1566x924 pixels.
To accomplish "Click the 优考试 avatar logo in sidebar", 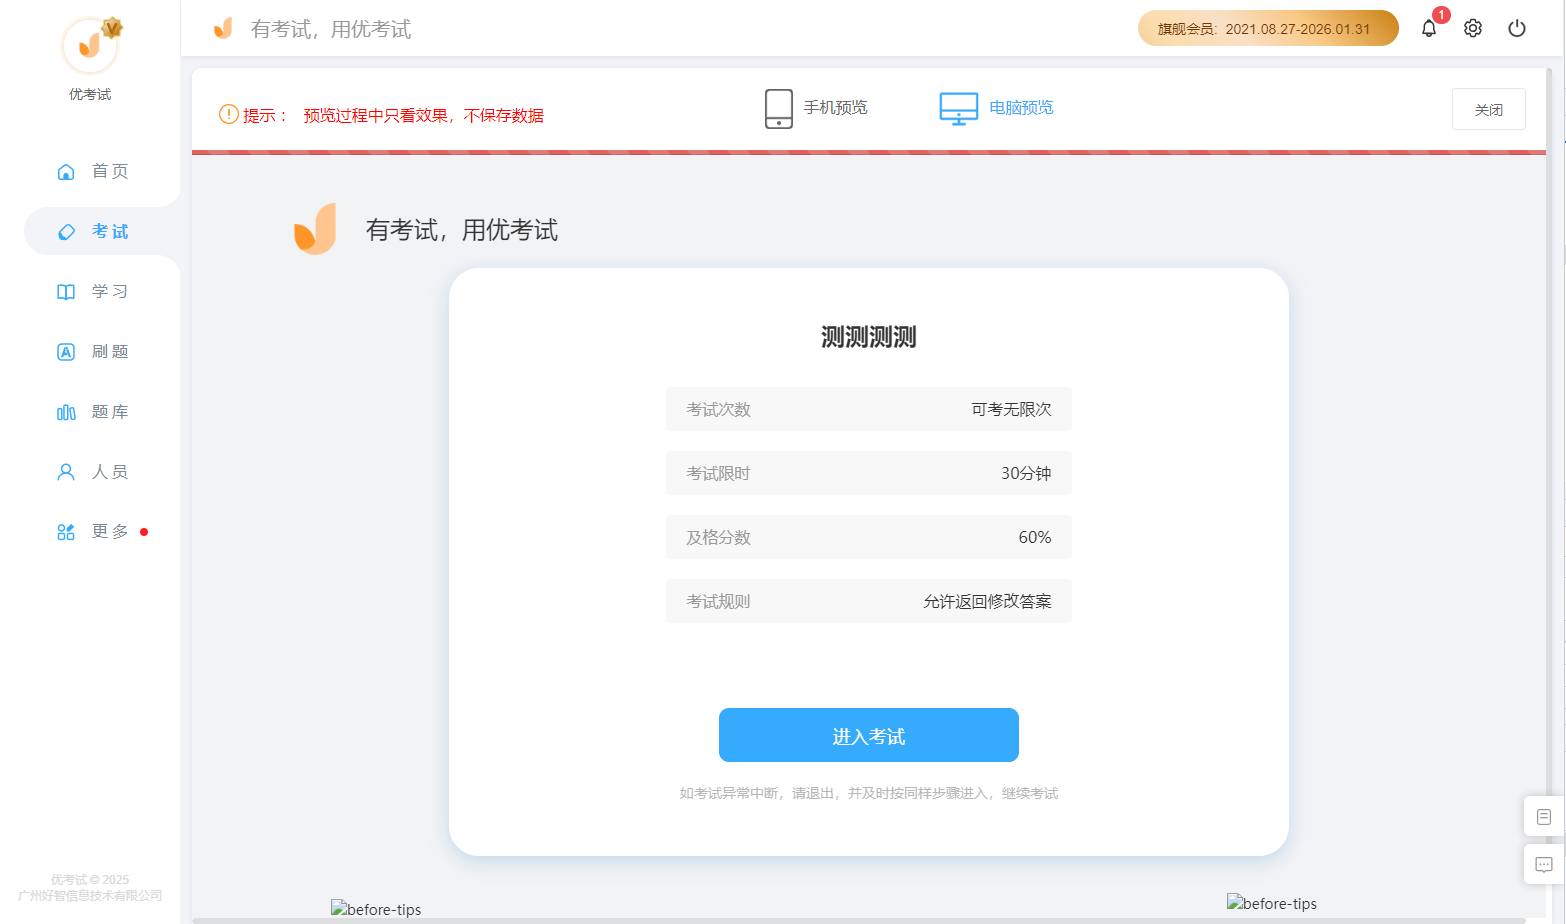I will pyautogui.click(x=91, y=46).
